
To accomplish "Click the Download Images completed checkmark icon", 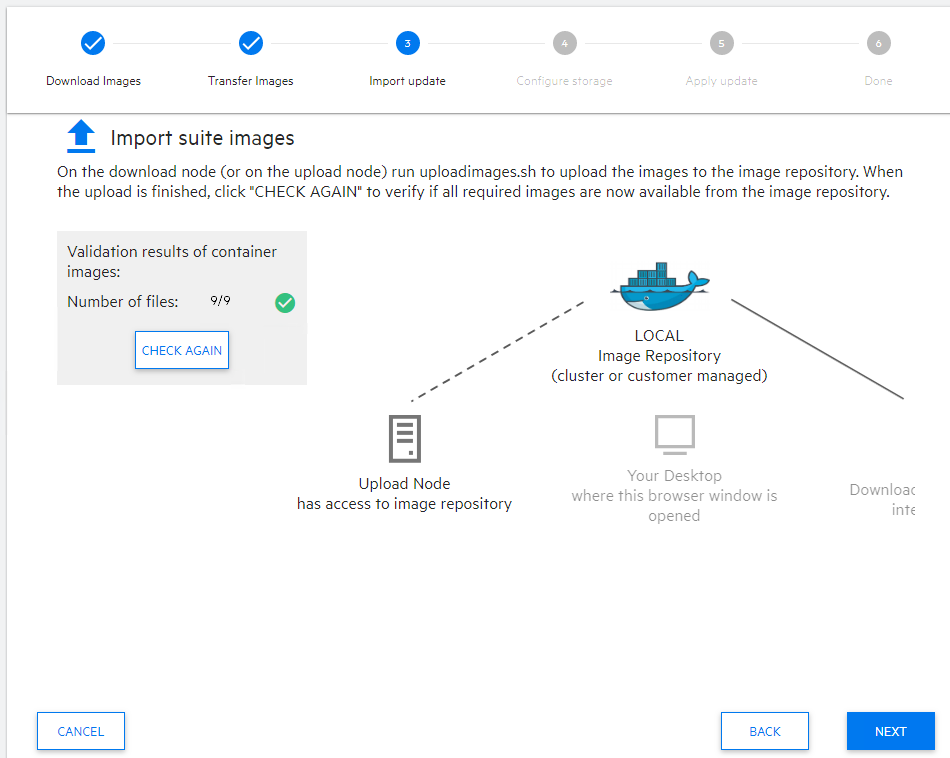I will [93, 43].
